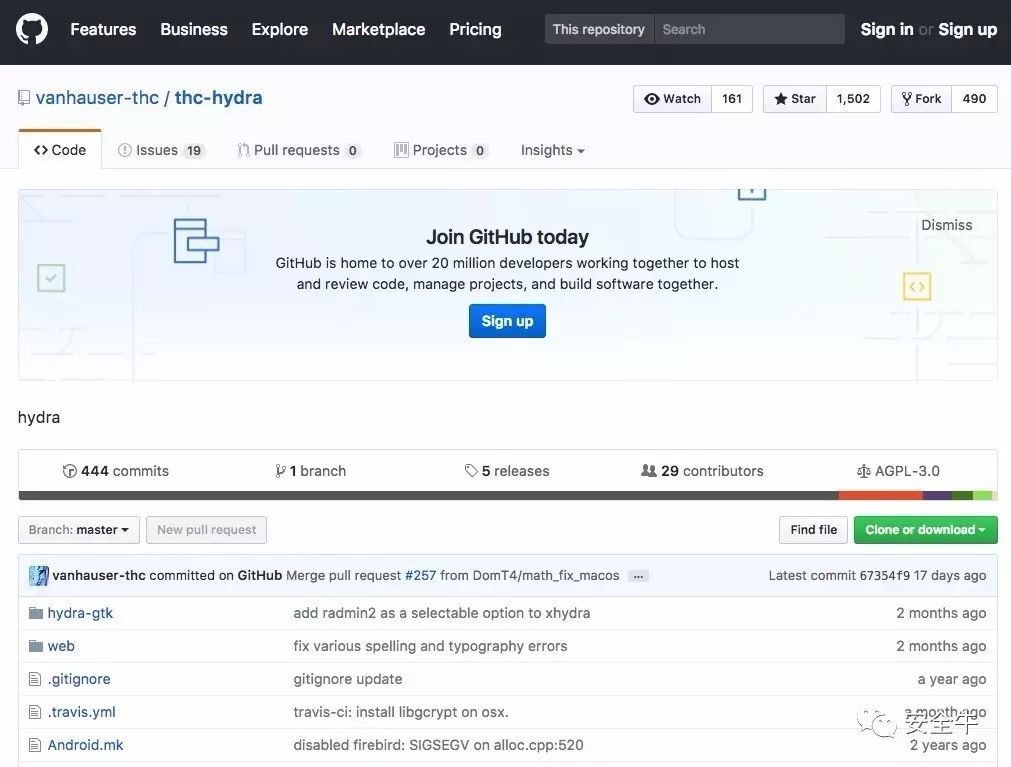Screen dimensions: 1011x767
Task: Open the 'gitignore update' commit message
Action: coord(348,679)
